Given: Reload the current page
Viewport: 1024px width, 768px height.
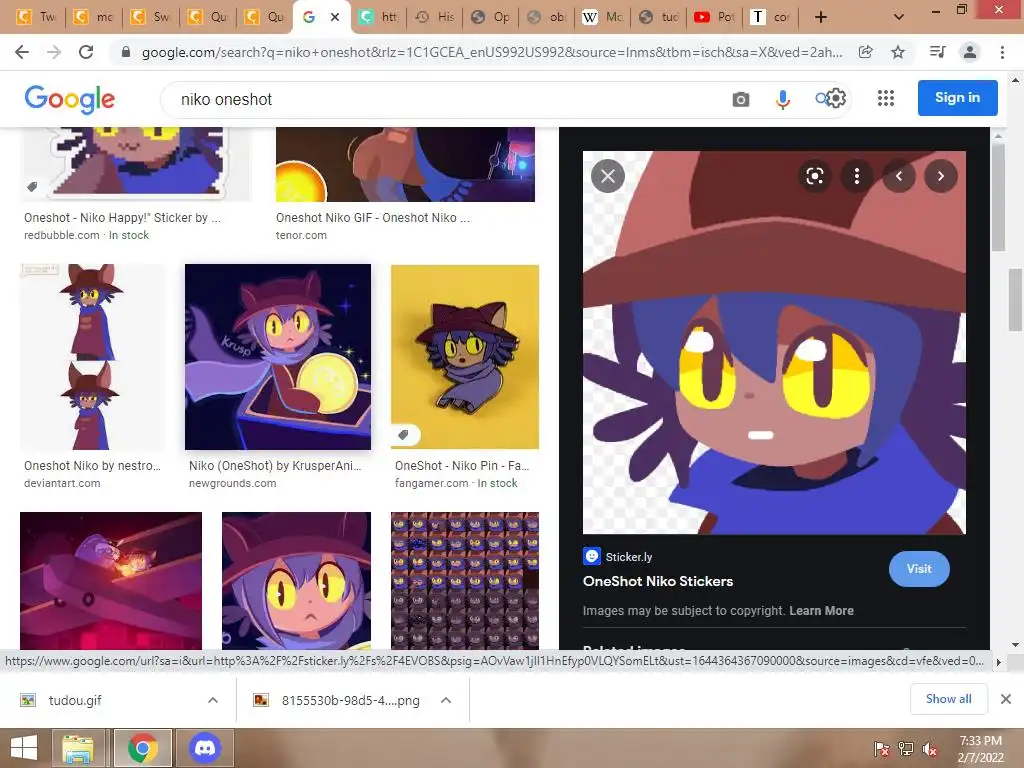Looking at the screenshot, I should tap(86, 52).
